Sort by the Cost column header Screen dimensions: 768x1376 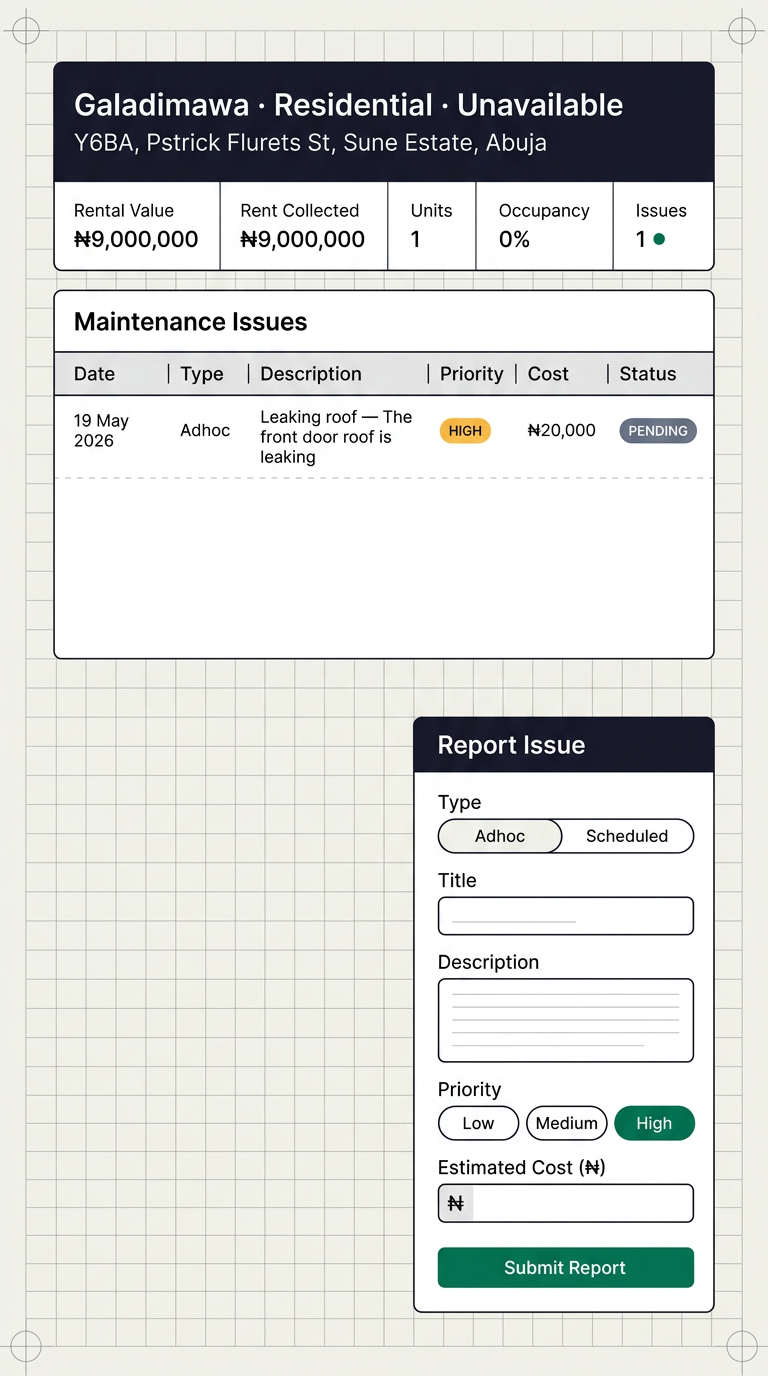[548, 374]
